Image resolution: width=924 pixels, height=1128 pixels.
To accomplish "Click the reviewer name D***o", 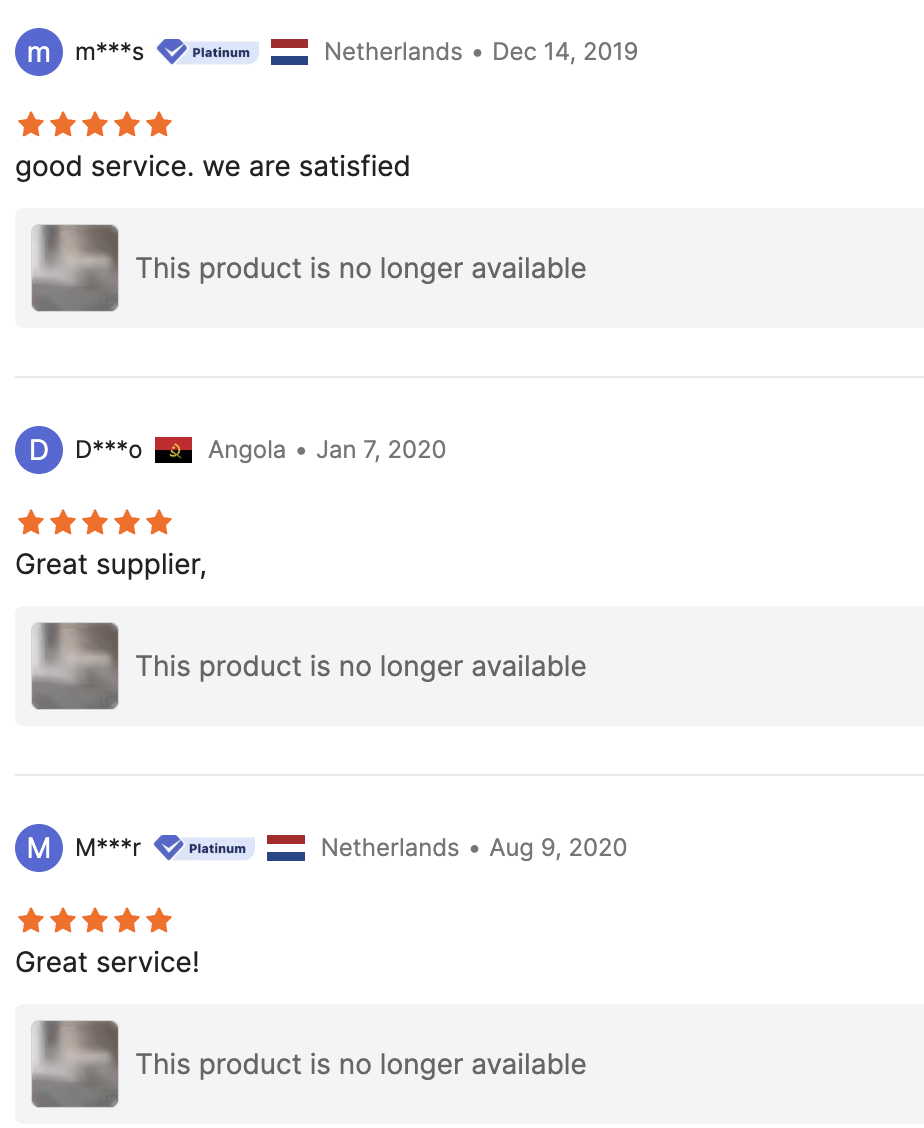I will pos(109,450).
